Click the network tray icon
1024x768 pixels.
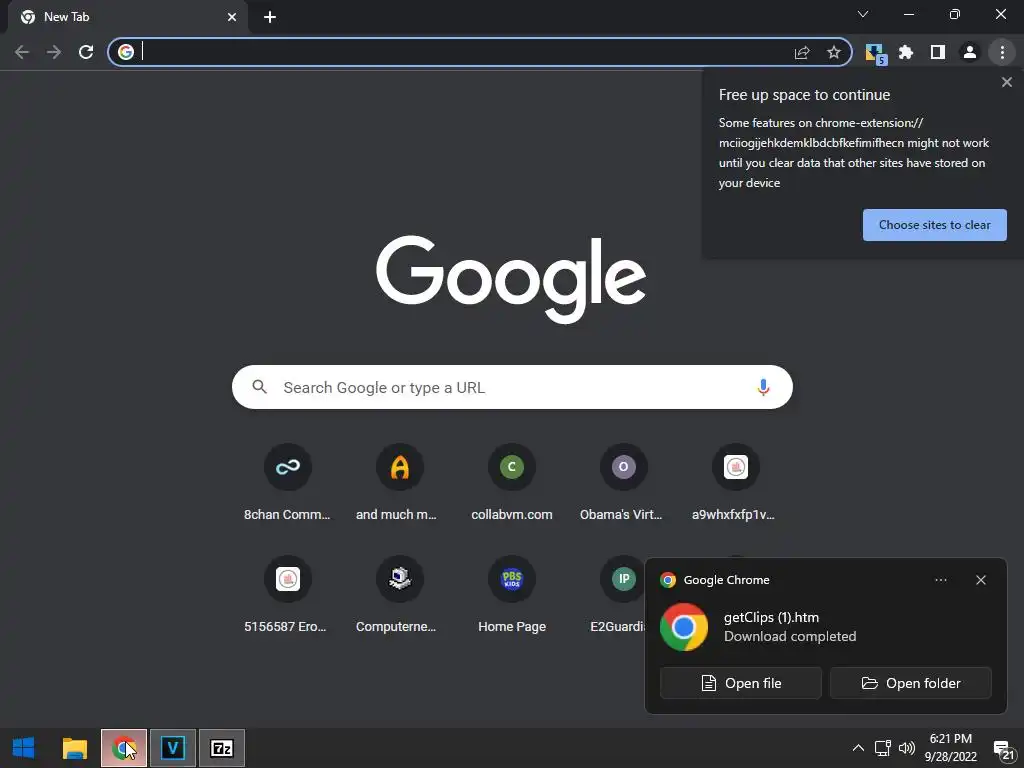point(883,748)
